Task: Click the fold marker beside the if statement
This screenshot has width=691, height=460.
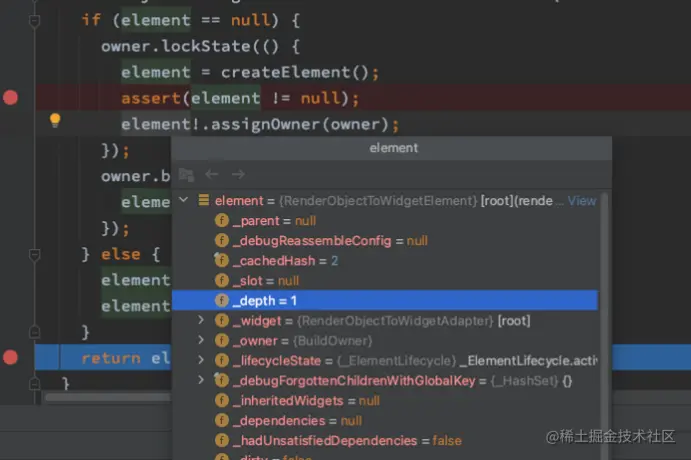Action: [x=34, y=20]
